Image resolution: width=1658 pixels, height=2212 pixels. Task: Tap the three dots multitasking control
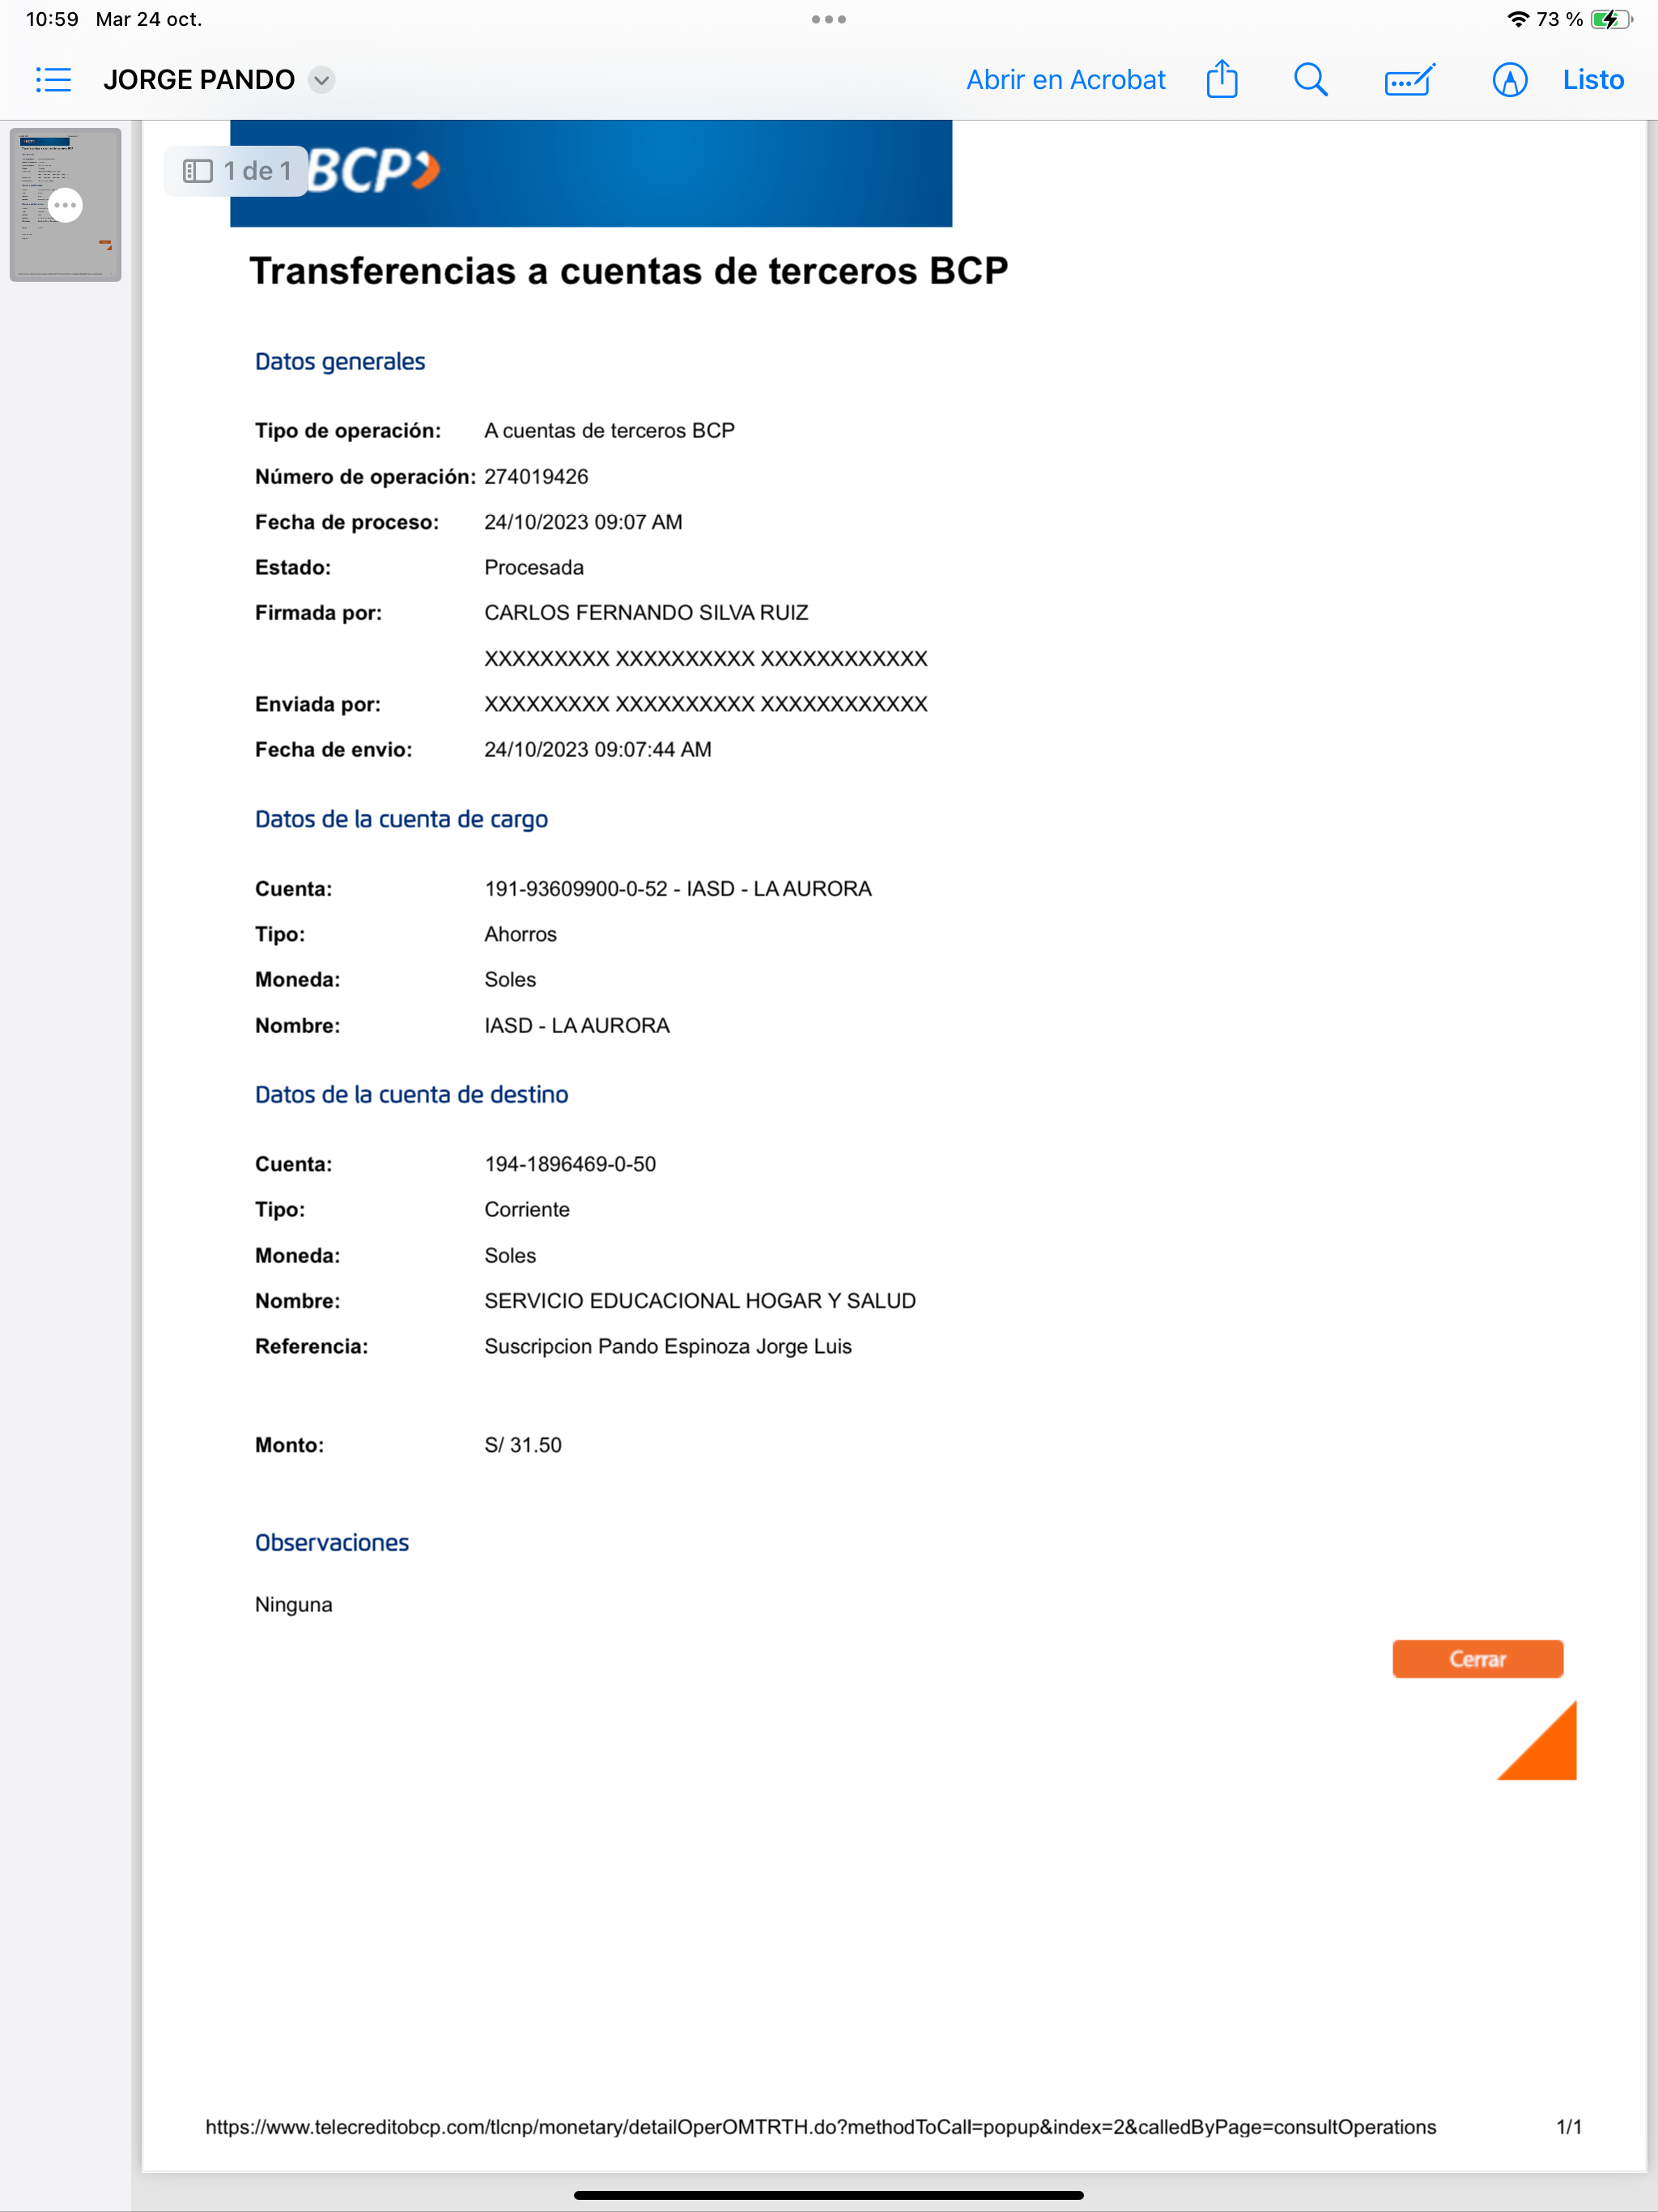(828, 19)
